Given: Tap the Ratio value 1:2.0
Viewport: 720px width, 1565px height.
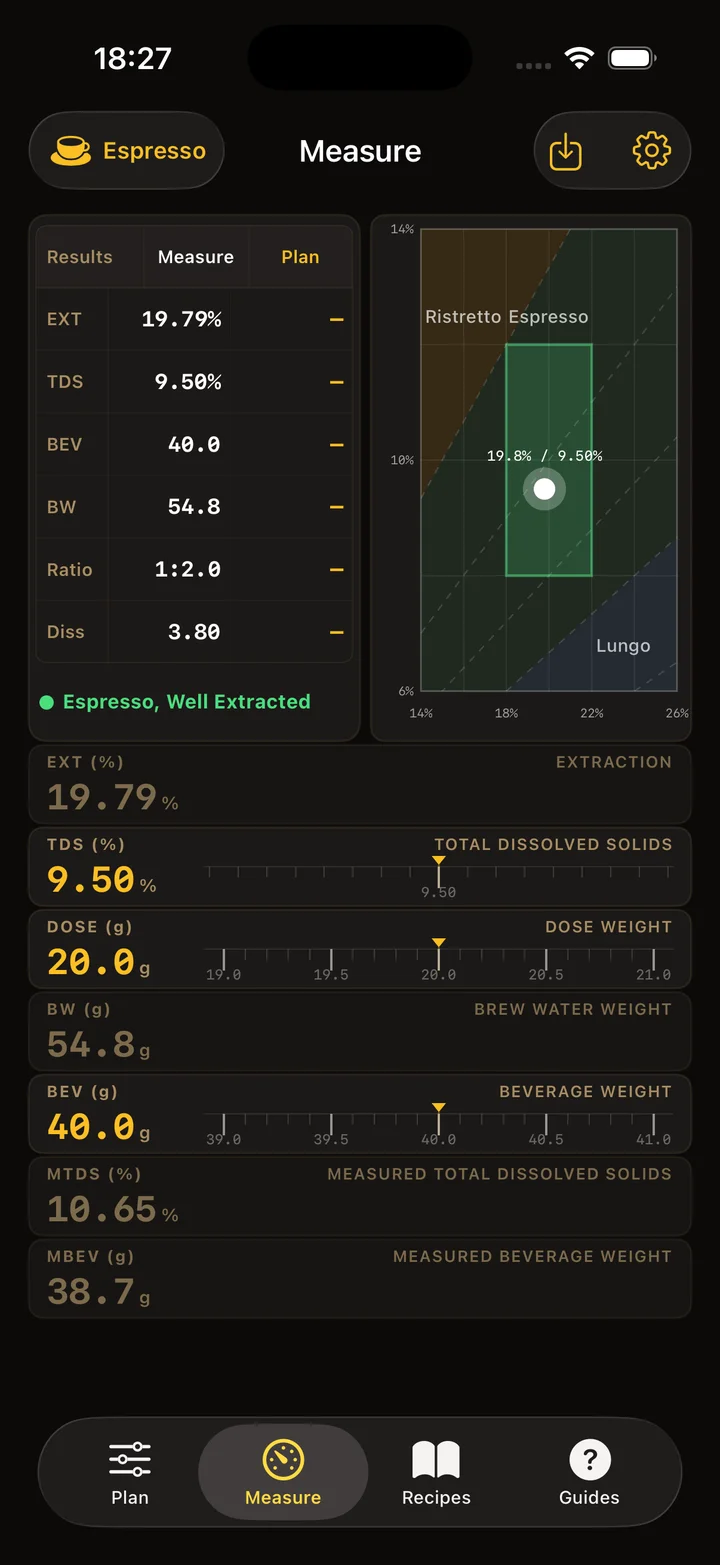Looking at the screenshot, I should coord(188,569).
